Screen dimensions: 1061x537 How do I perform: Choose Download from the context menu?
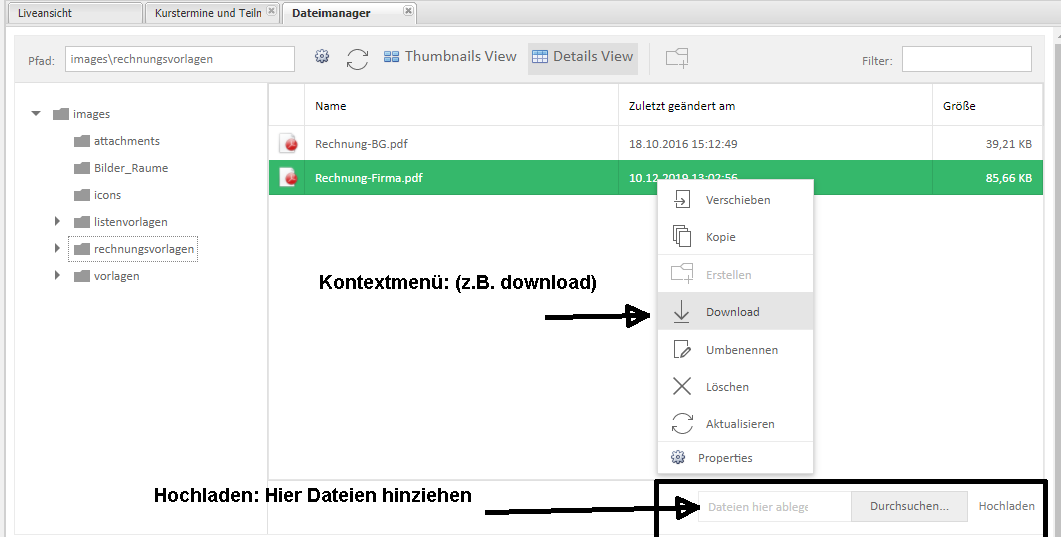[733, 312]
